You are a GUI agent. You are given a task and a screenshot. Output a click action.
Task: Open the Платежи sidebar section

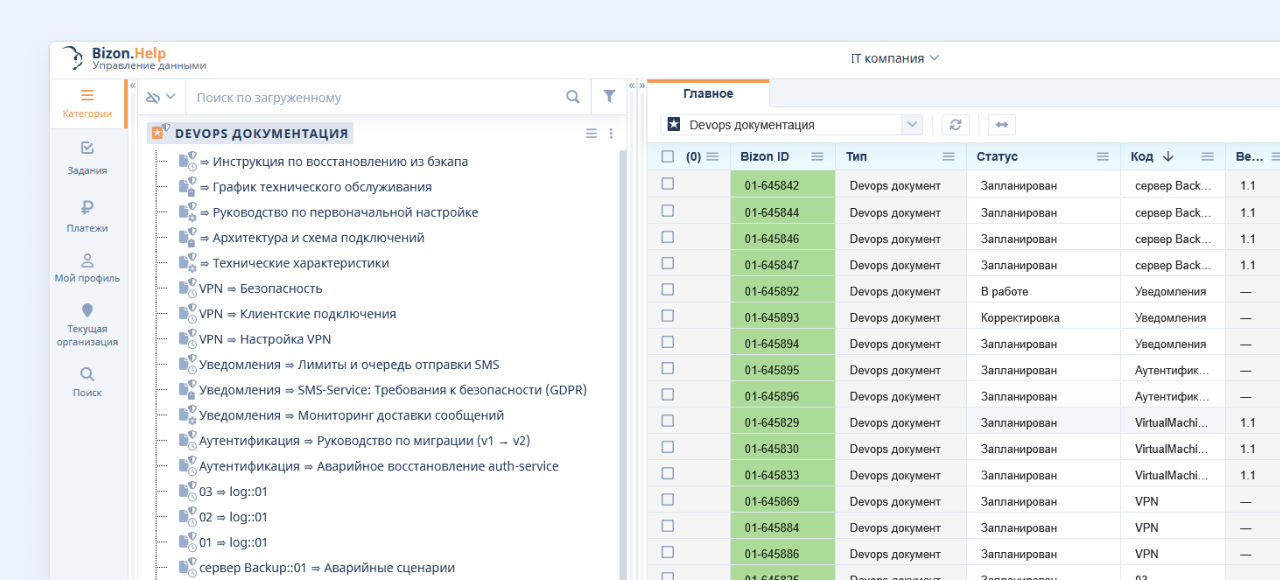(x=87, y=216)
